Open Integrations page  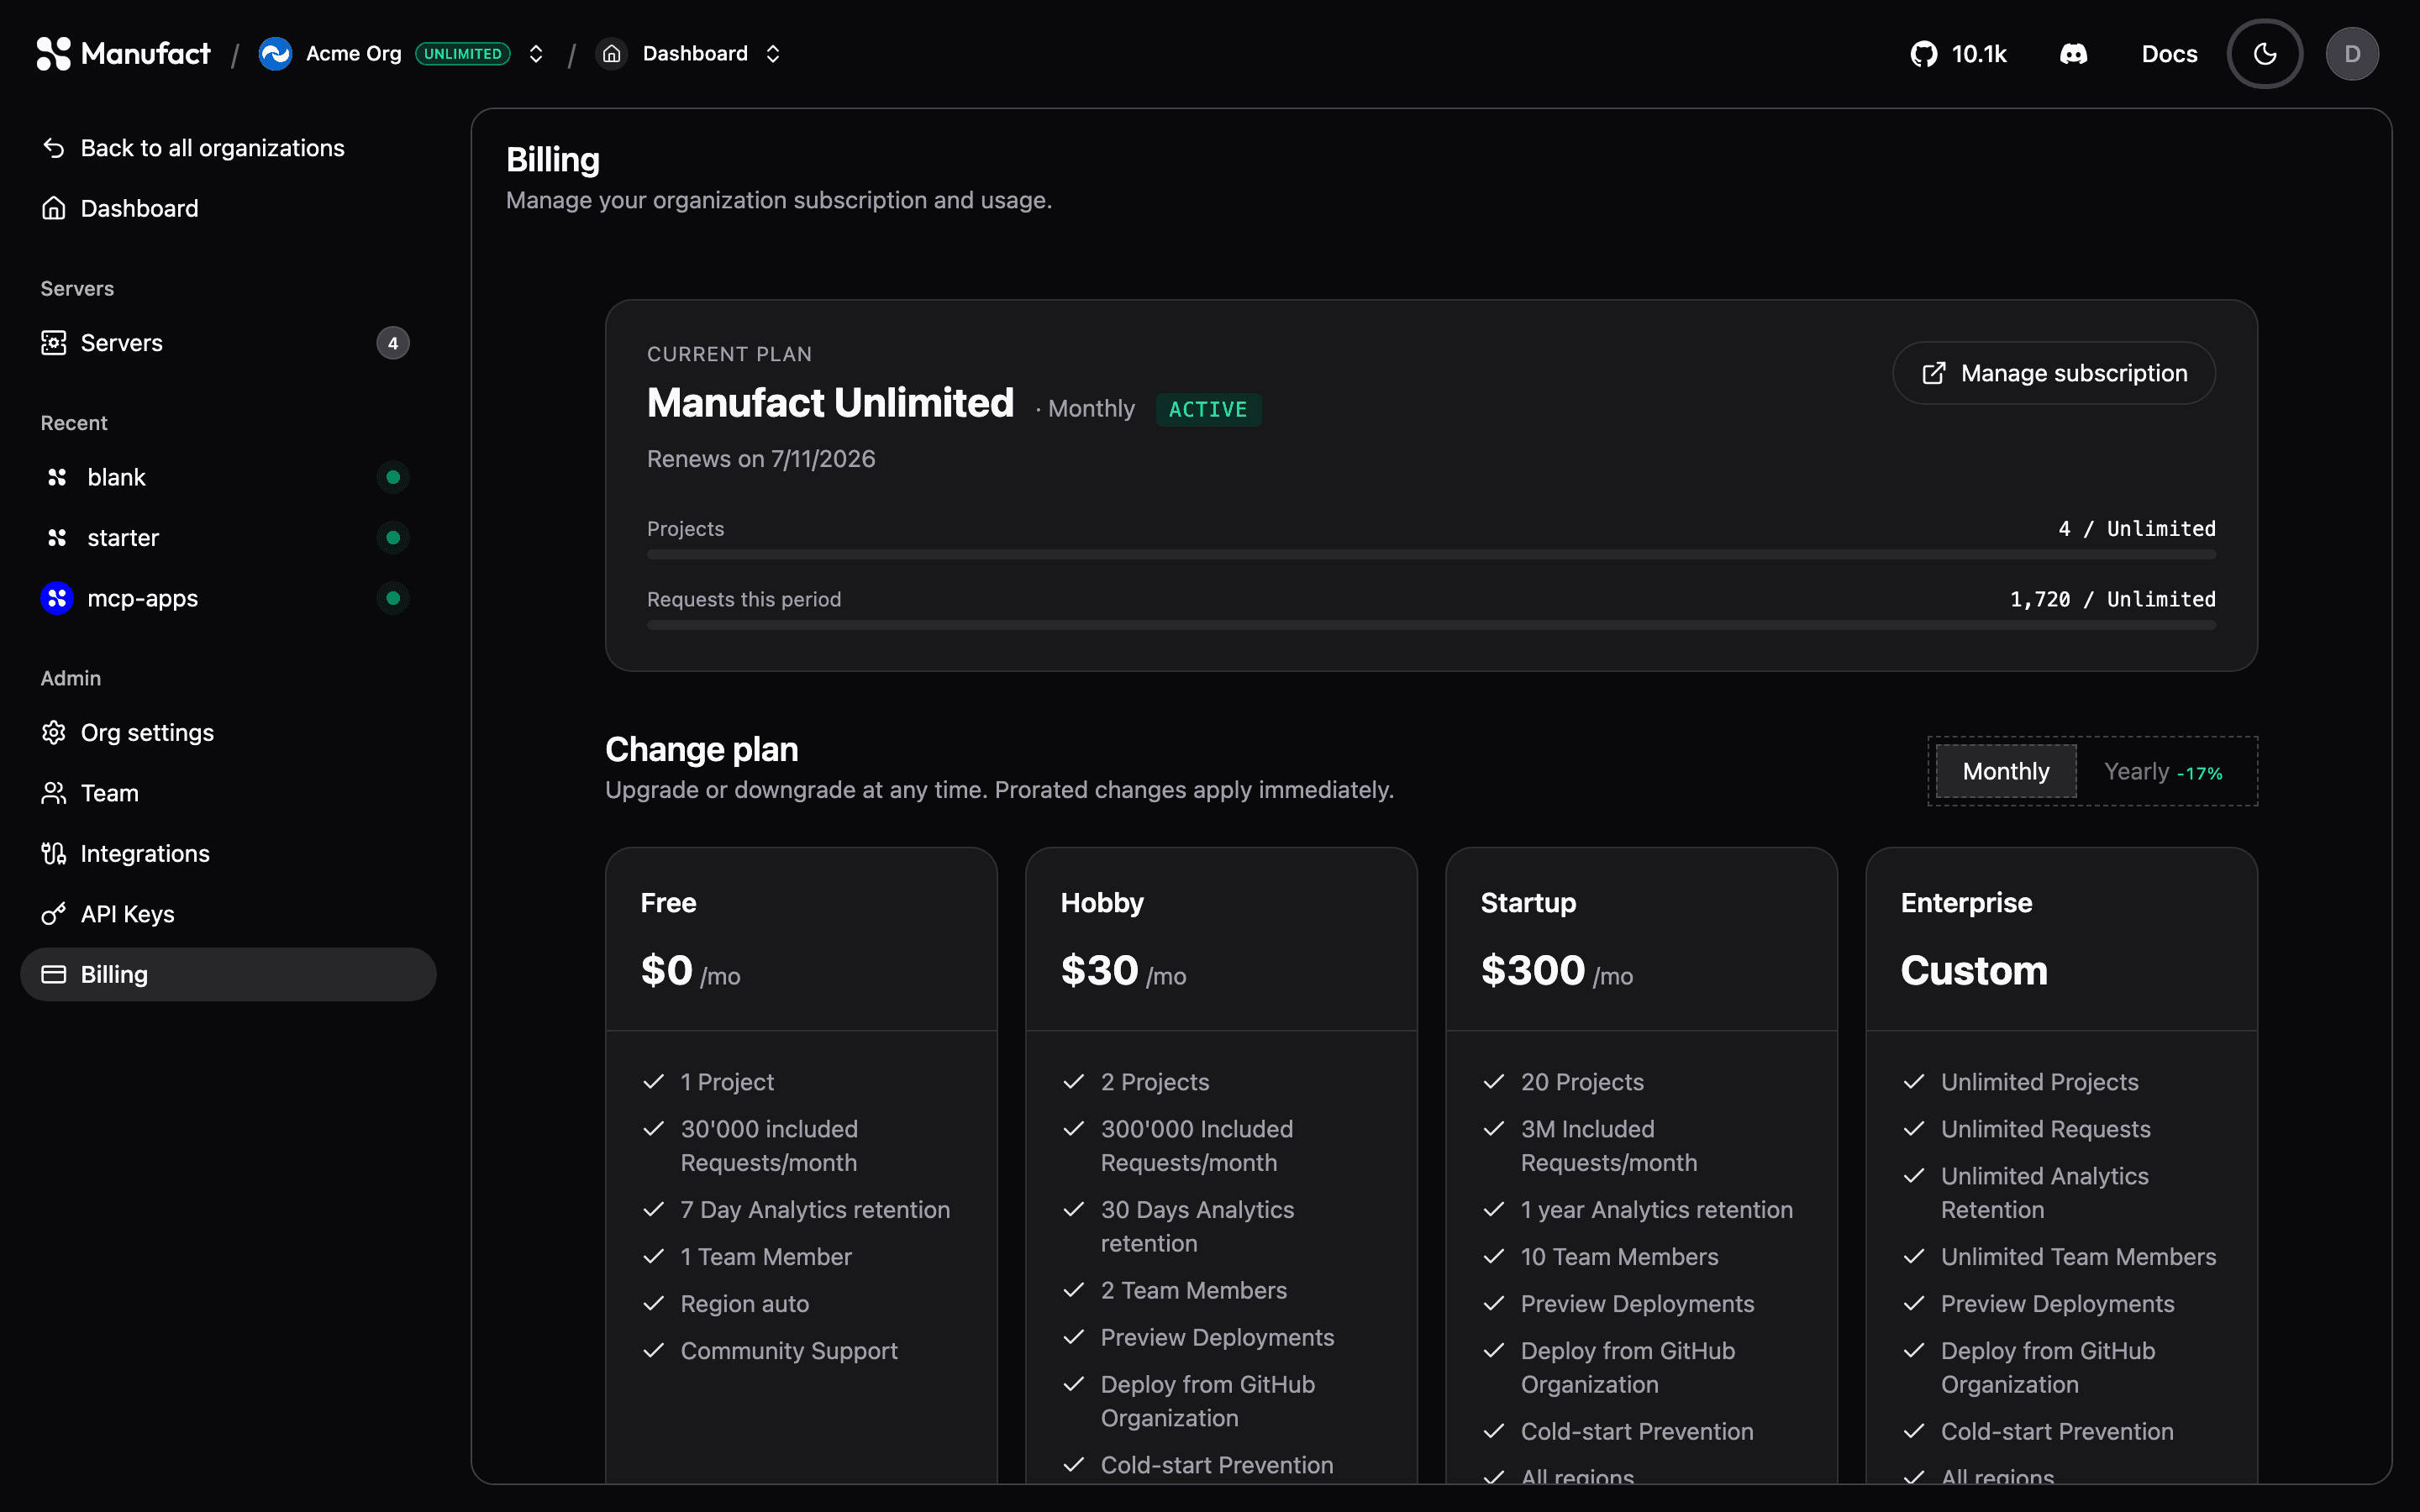228,853
